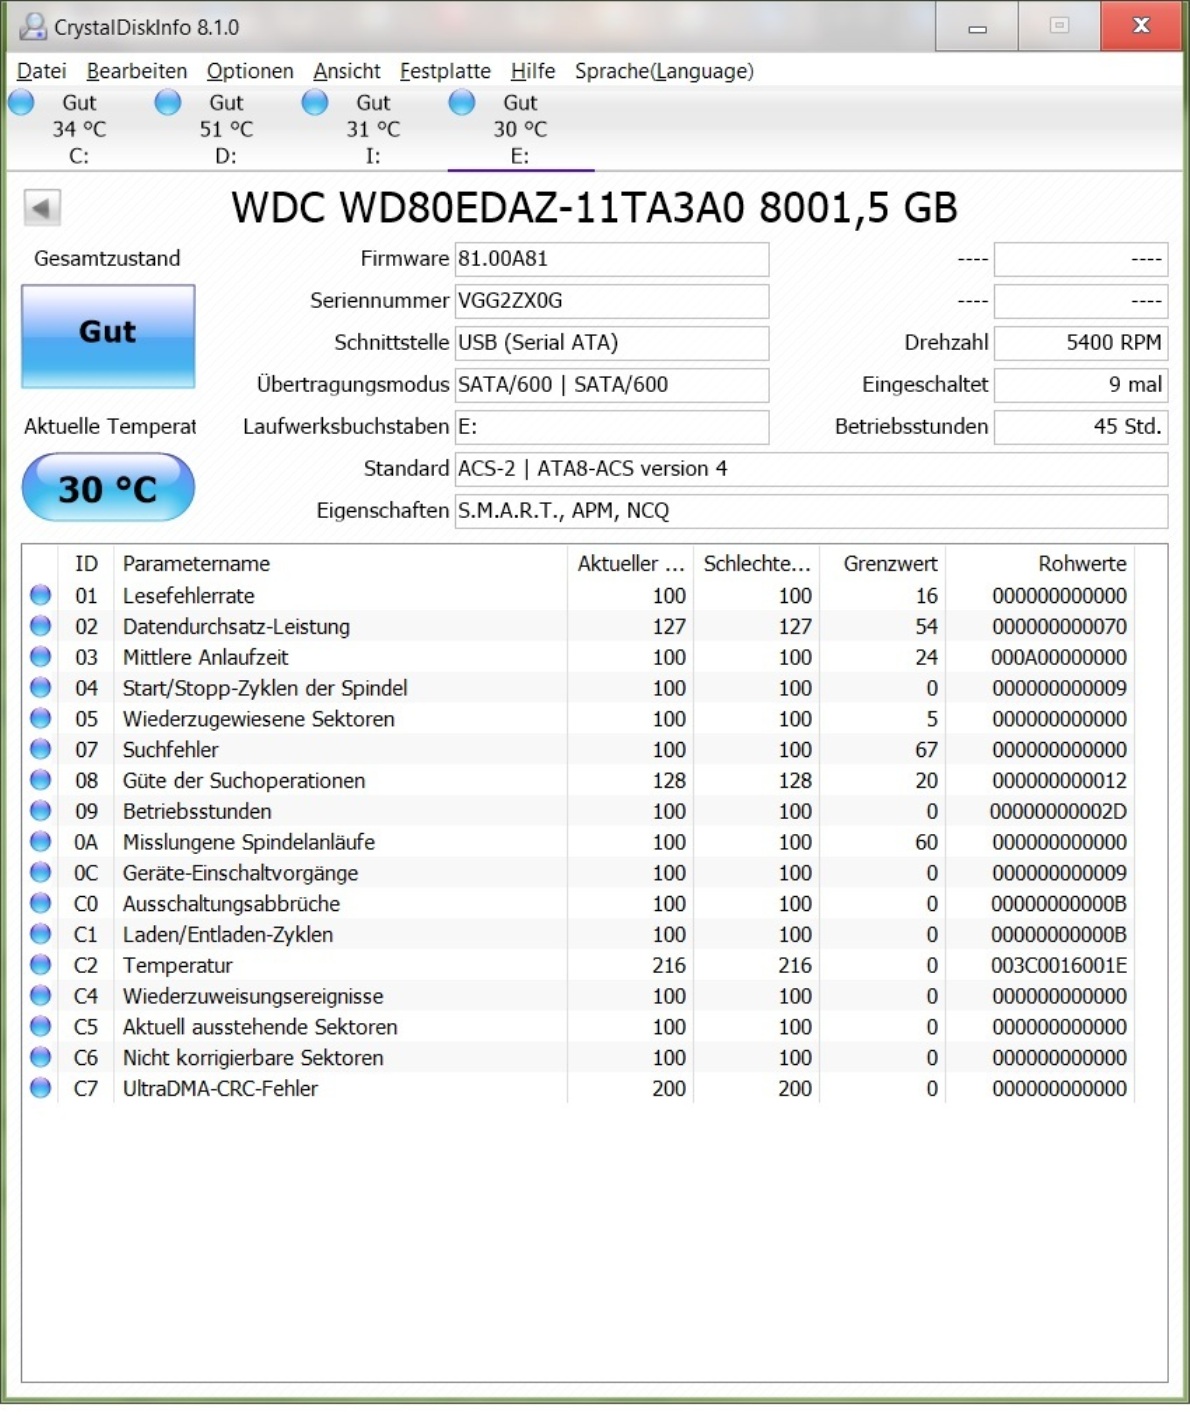Click status orb for Lesefehlerrate row
Viewport: 1190px width, 1421px height.
[41, 595]
